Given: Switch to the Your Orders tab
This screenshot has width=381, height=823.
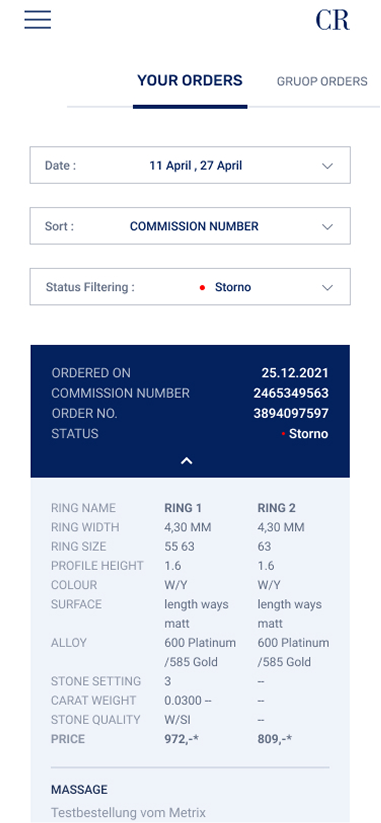Looking at the screenshot, I should coord(190,81).
